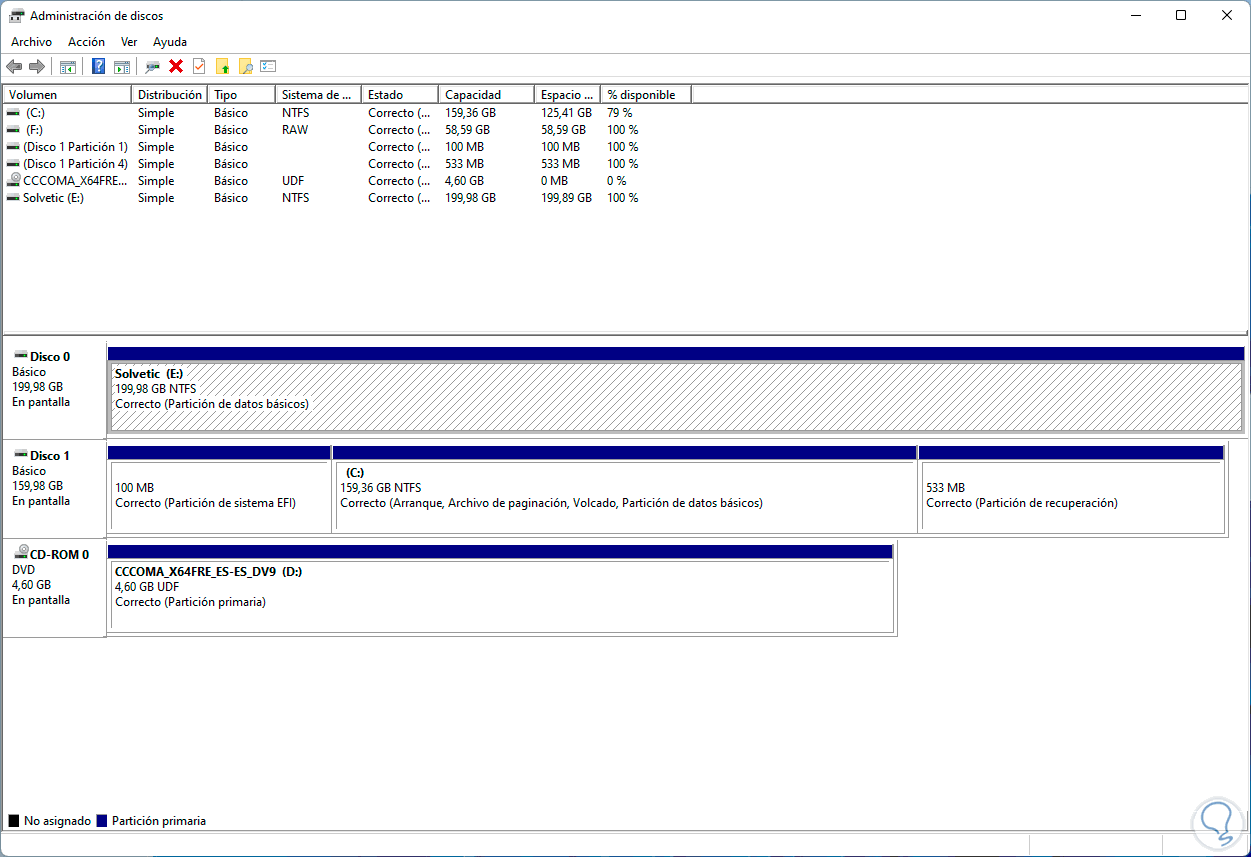This screenshot has width=1251, height=857.
Task: Sort by the % disponible column header
Action: 646,95
